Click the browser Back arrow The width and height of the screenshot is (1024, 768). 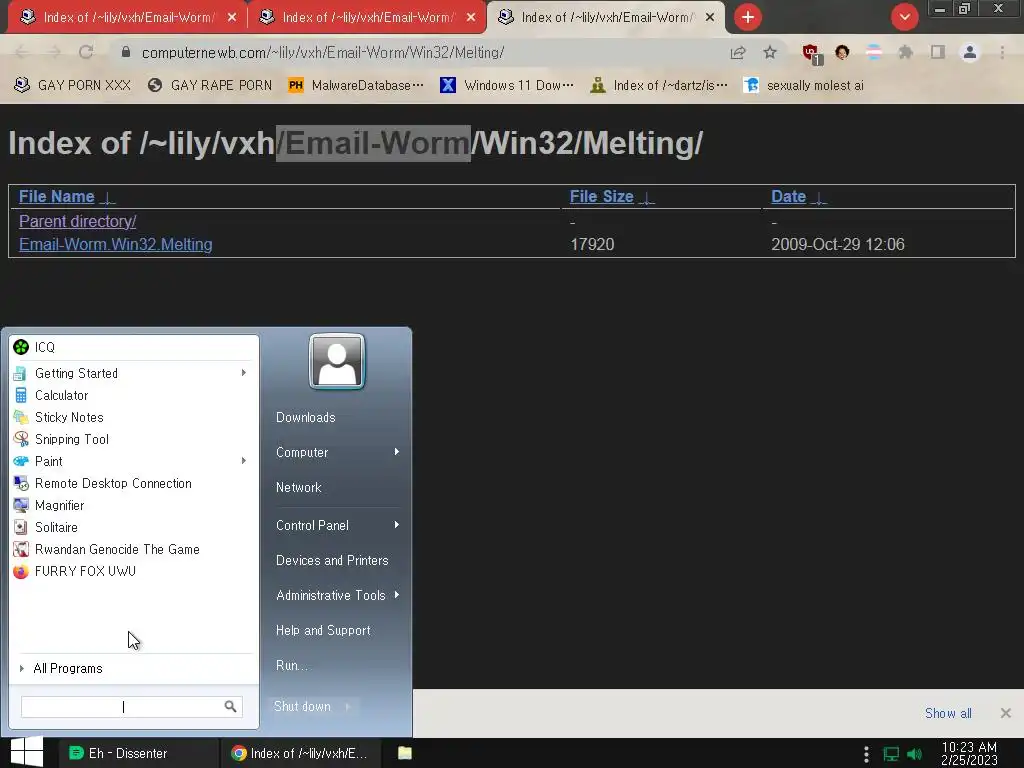coord(22,52)
